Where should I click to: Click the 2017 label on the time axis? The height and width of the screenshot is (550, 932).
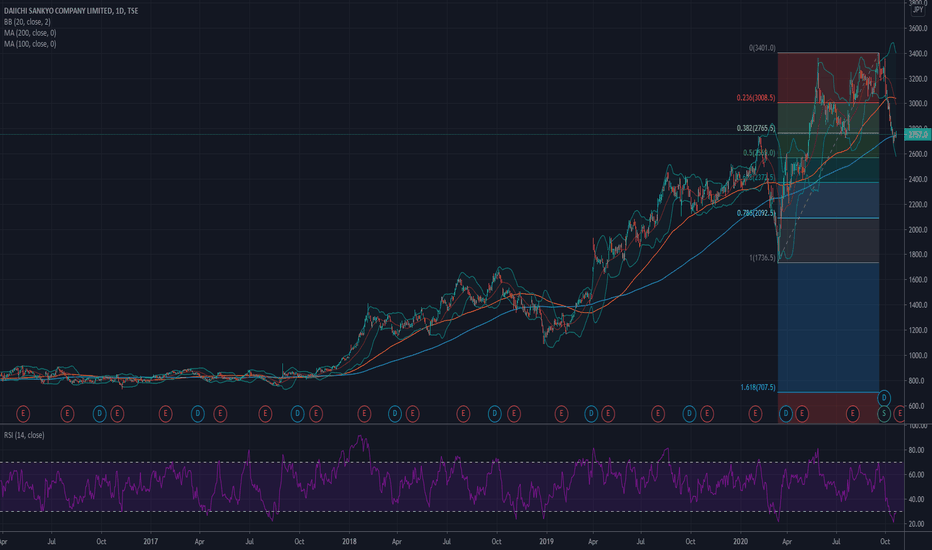[x=150, y=542]
